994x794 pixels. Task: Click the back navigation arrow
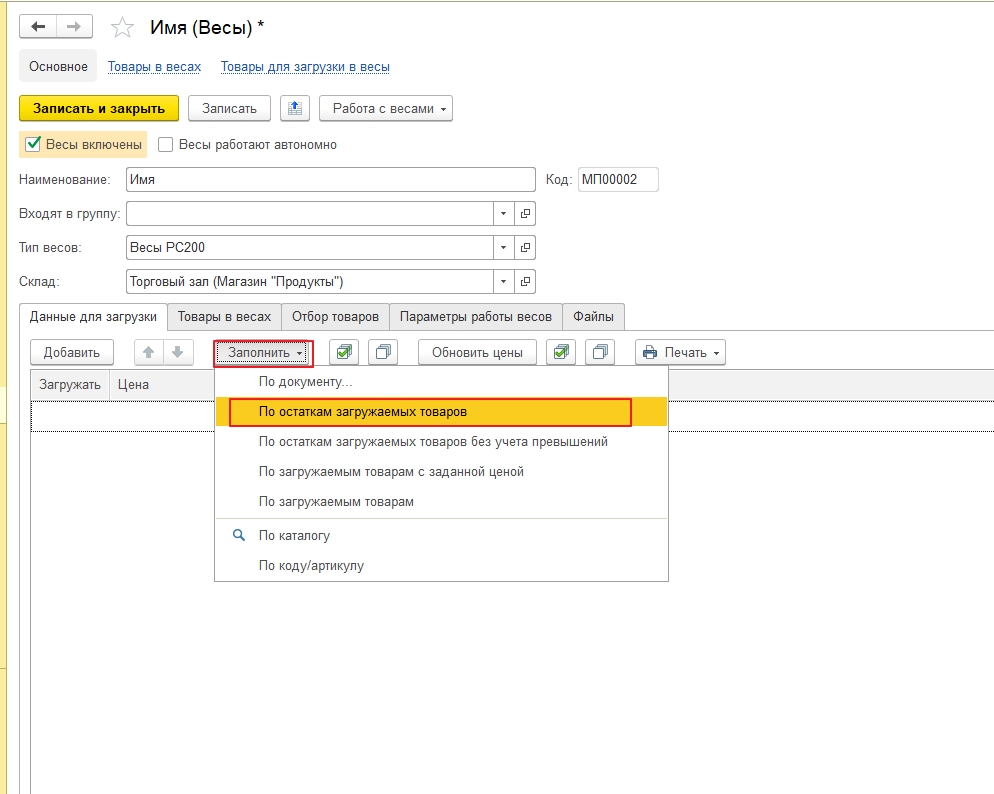[x=38, y=27]
